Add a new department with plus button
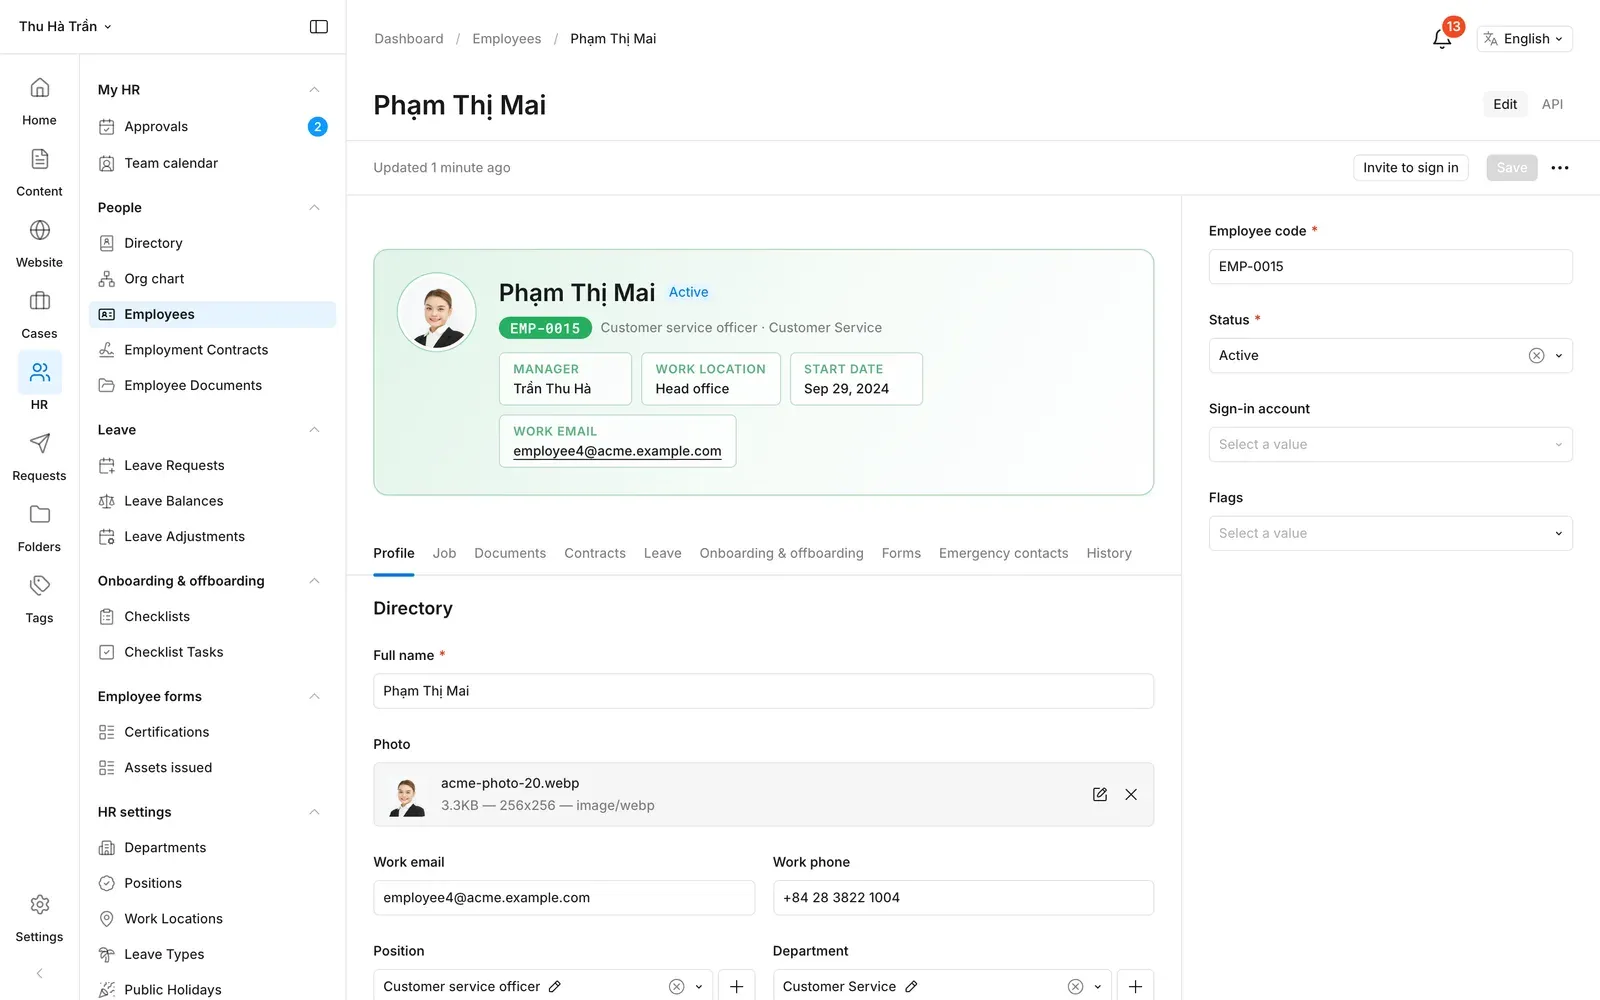 pyautogui.click(x=1135, y=987)
